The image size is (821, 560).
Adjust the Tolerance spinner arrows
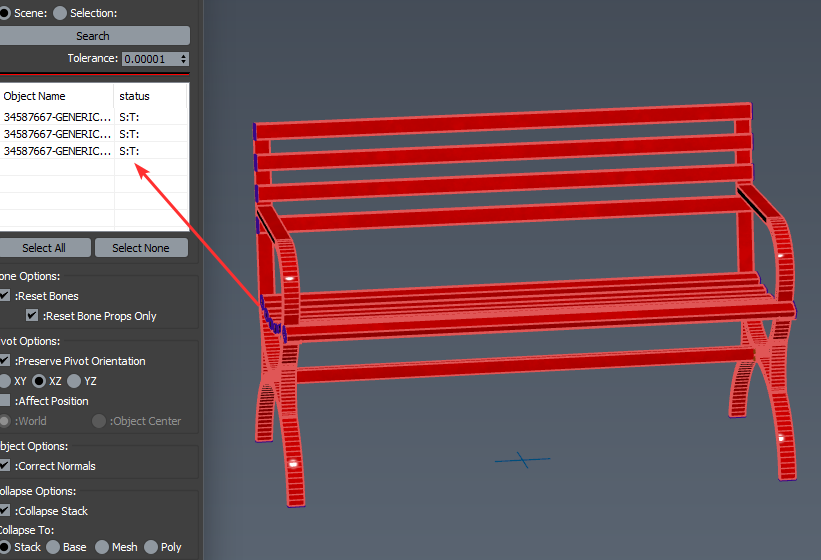[x=184, y=59]
